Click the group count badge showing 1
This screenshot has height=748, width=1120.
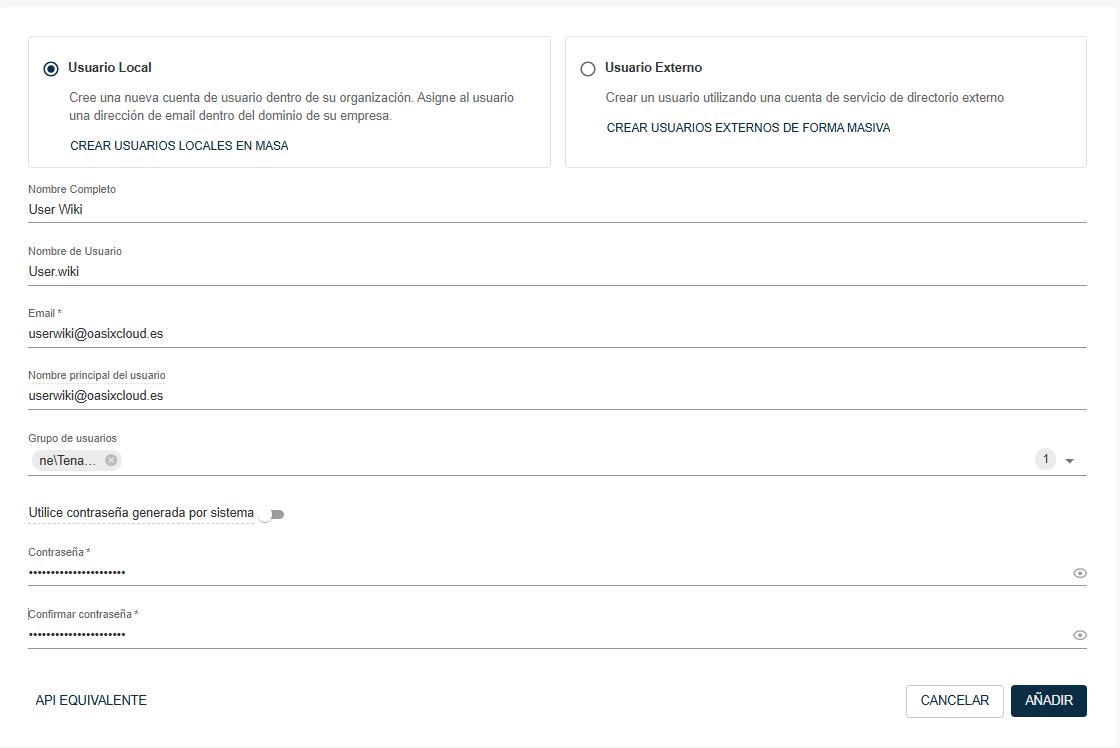click(x=1045, y=459)
